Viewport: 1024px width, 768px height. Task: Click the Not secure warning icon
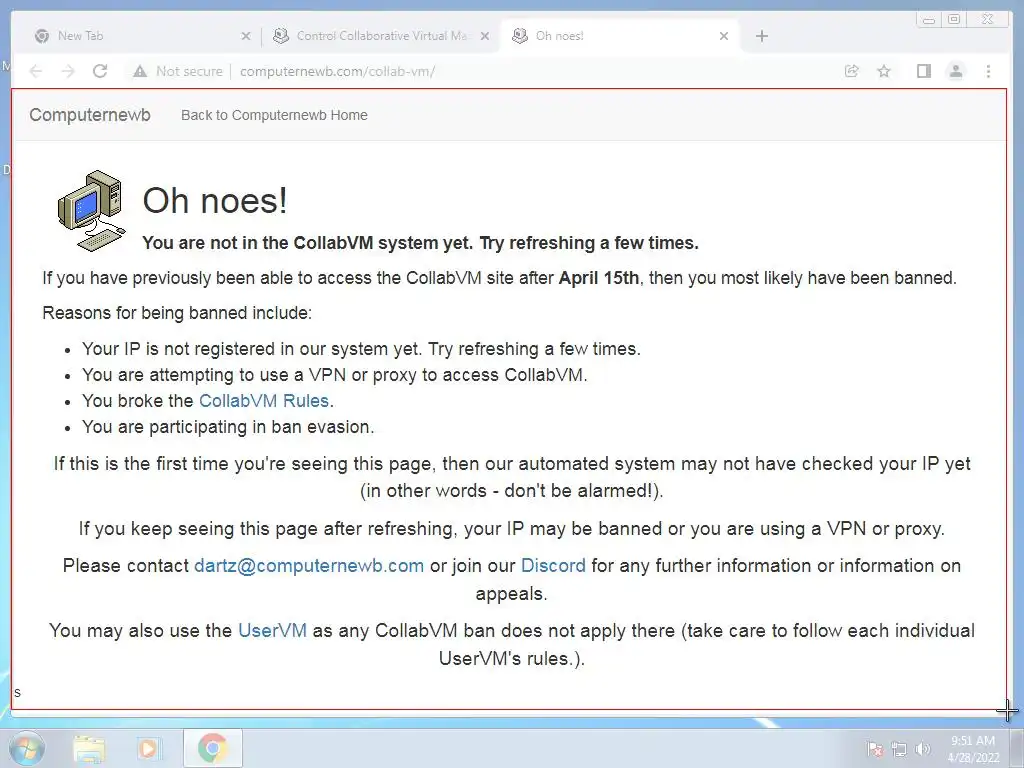(140, 71)
